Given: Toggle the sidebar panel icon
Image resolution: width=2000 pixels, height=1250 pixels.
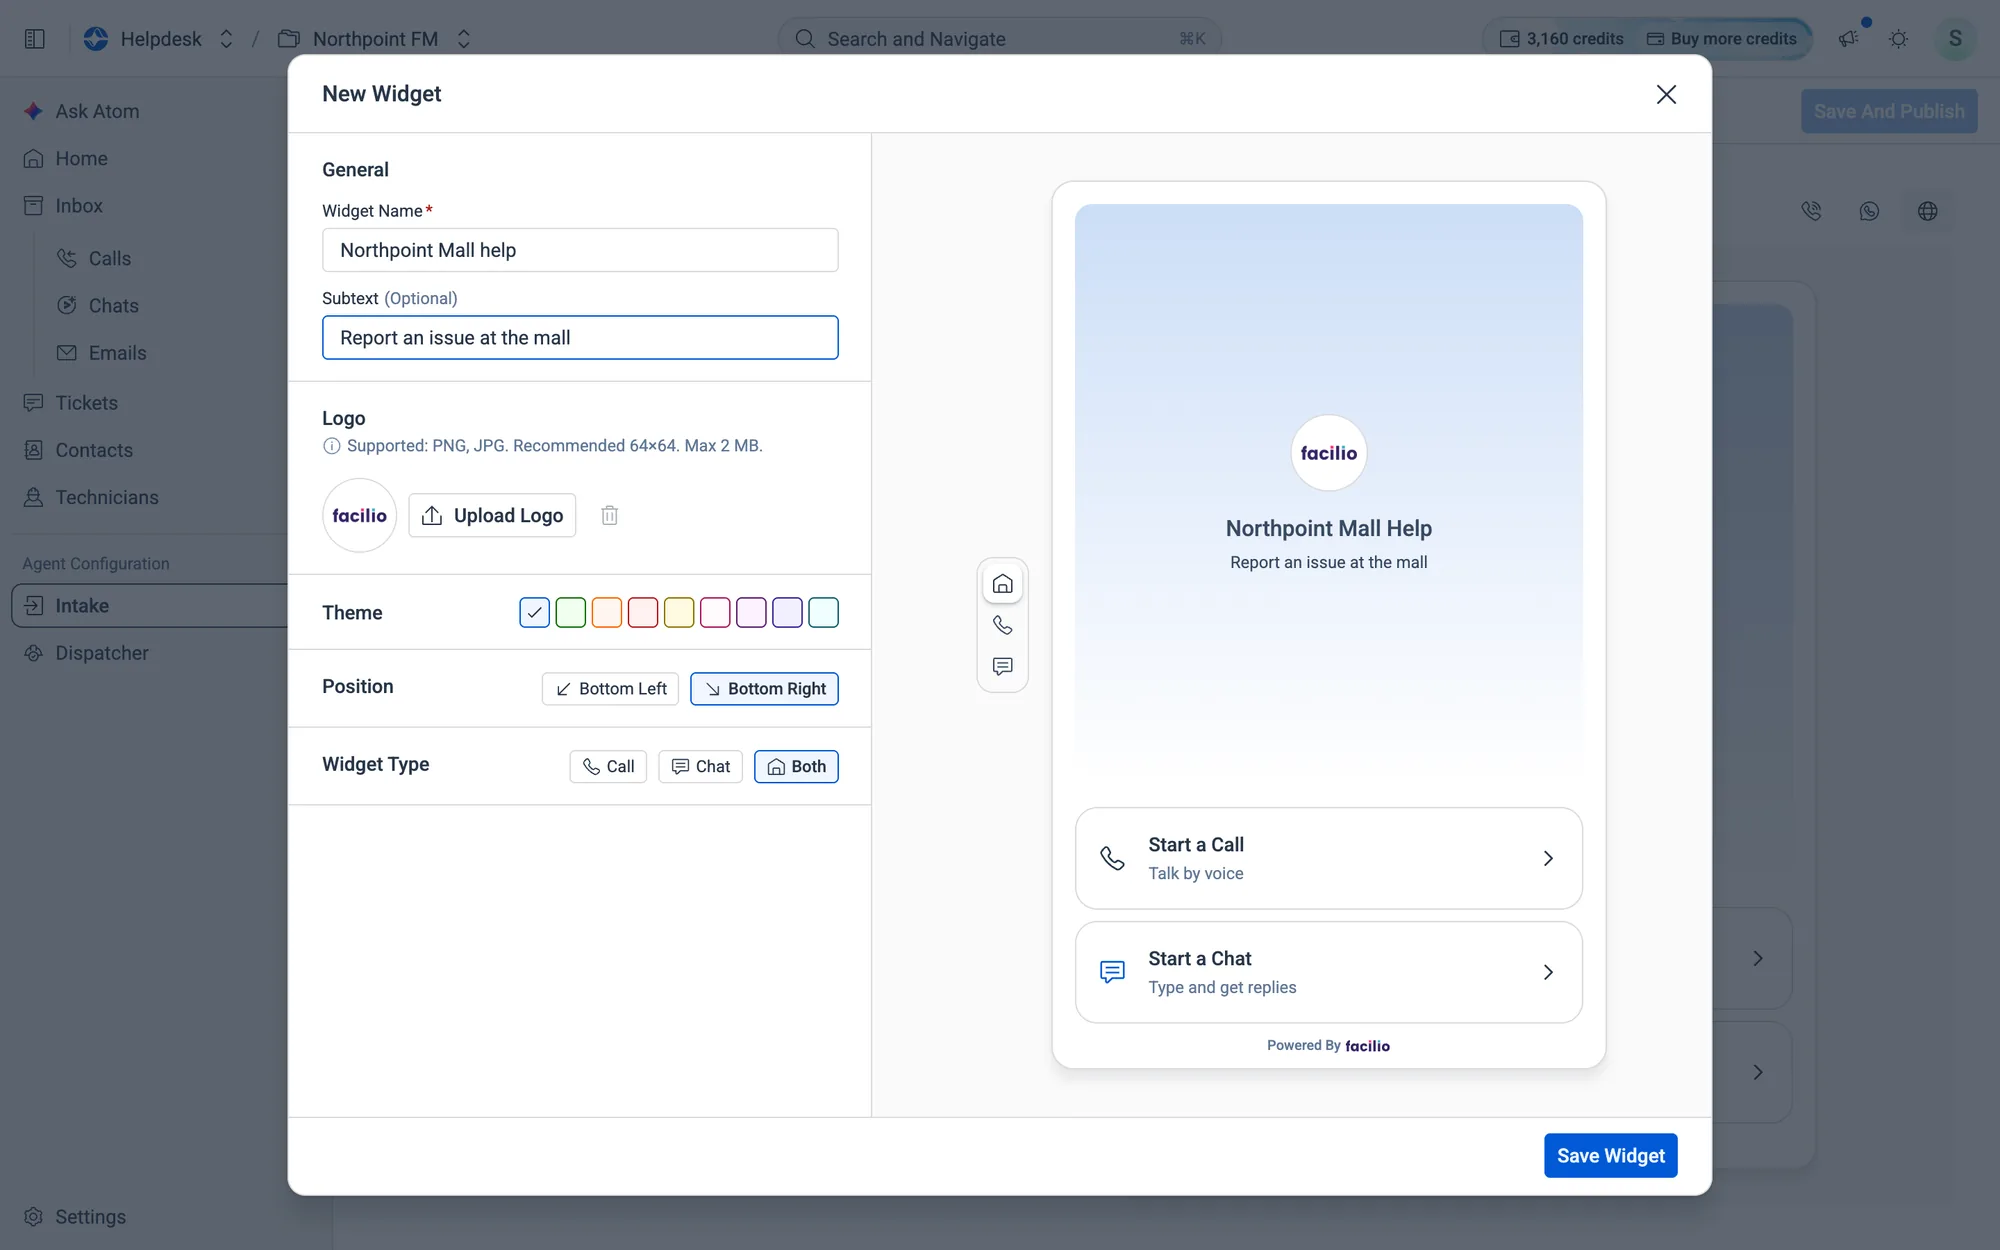Looking at the screenshot, I should pos(35,39).
